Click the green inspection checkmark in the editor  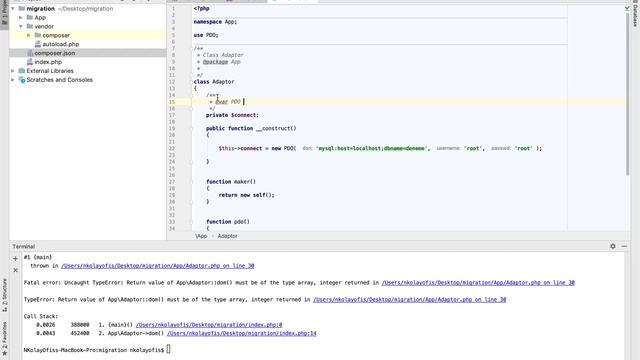(x=627, y=8)
